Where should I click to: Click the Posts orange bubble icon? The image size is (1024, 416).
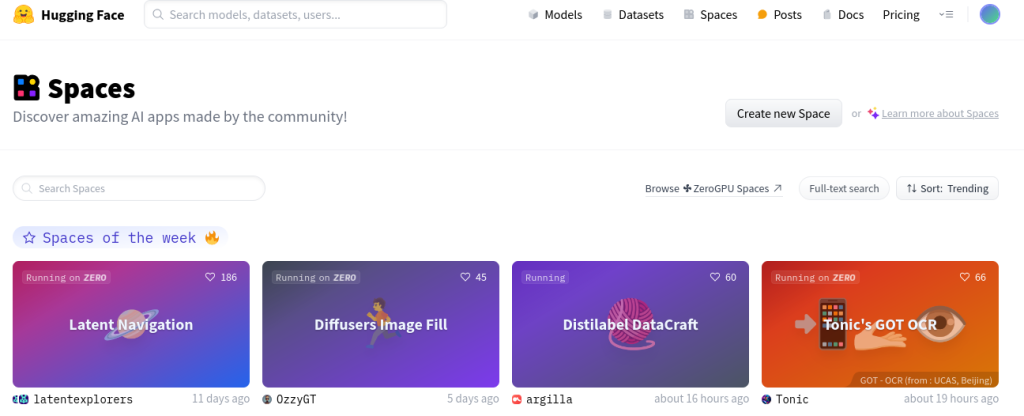click(x=762, y=14)
